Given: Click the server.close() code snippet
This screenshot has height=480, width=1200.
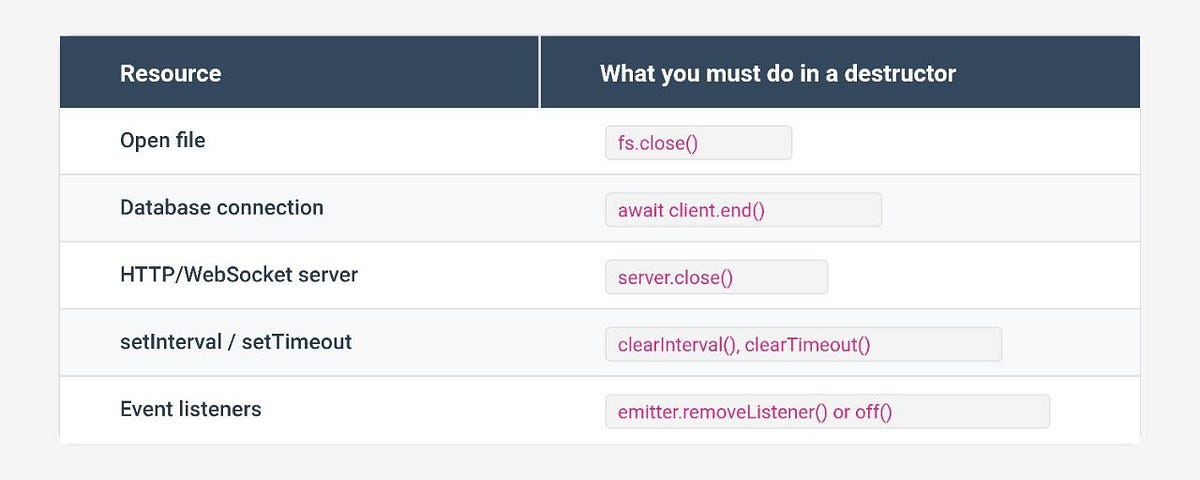Looking at the screenshot, I should pos(717,277).
